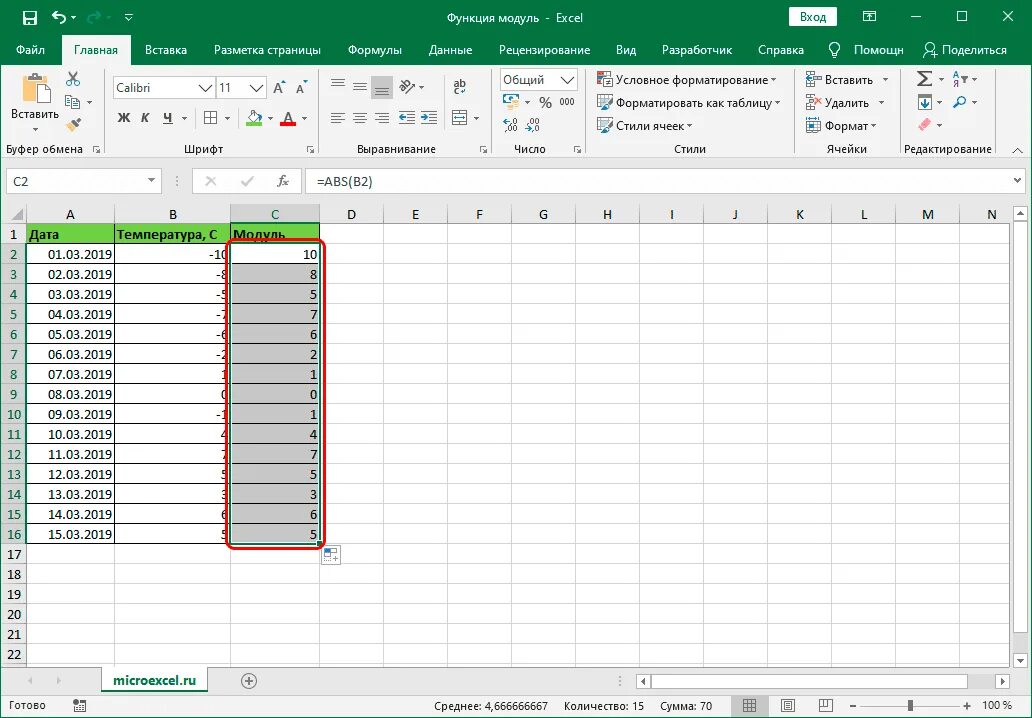1032x718 pixels.
Task: Toggle bold Ж formatting
Action: click(x=124, y=118)
